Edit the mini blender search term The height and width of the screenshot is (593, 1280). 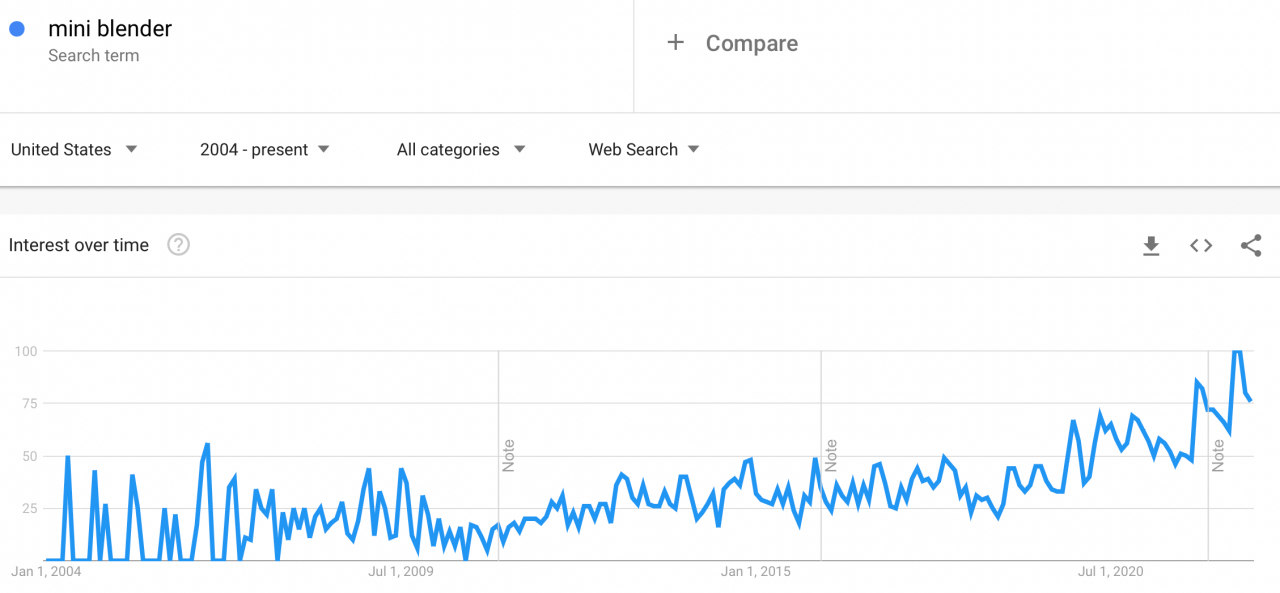tap(110, 29)
